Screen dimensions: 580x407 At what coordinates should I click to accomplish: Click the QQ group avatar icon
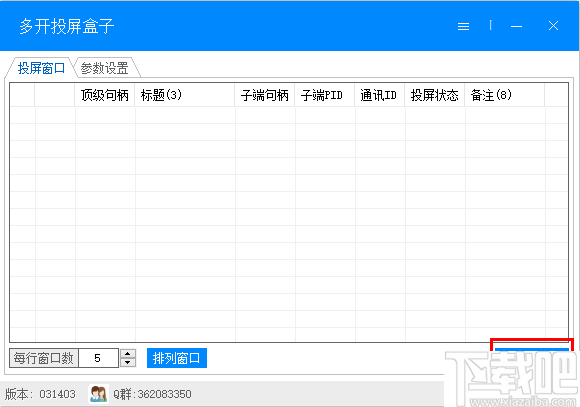pos(98,394)
